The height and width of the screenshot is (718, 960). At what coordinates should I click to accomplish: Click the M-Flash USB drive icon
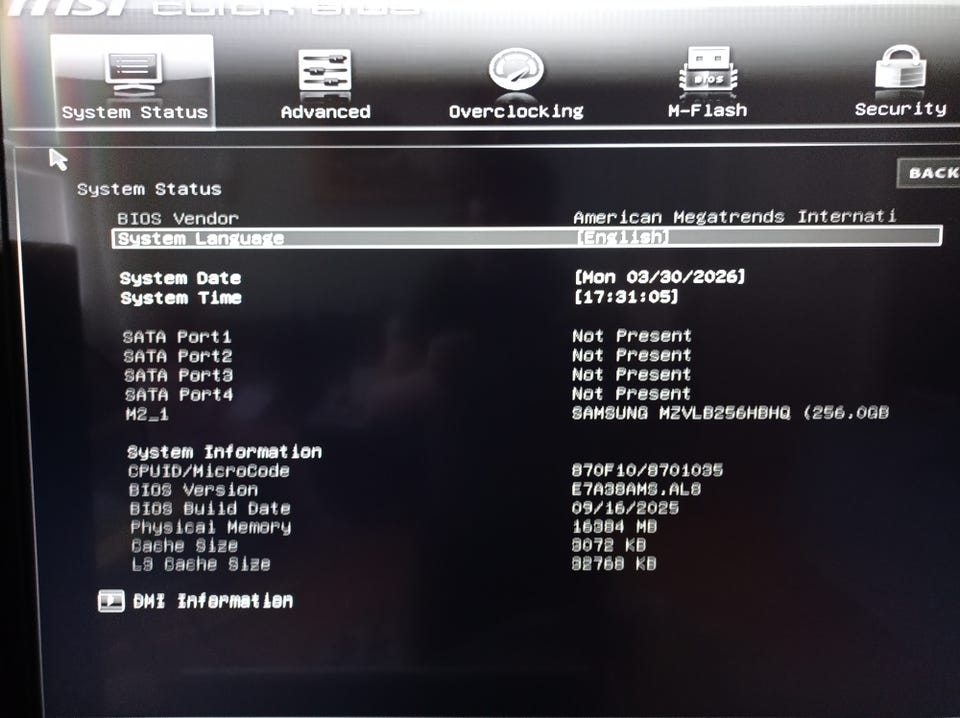(x=708, y=69)
